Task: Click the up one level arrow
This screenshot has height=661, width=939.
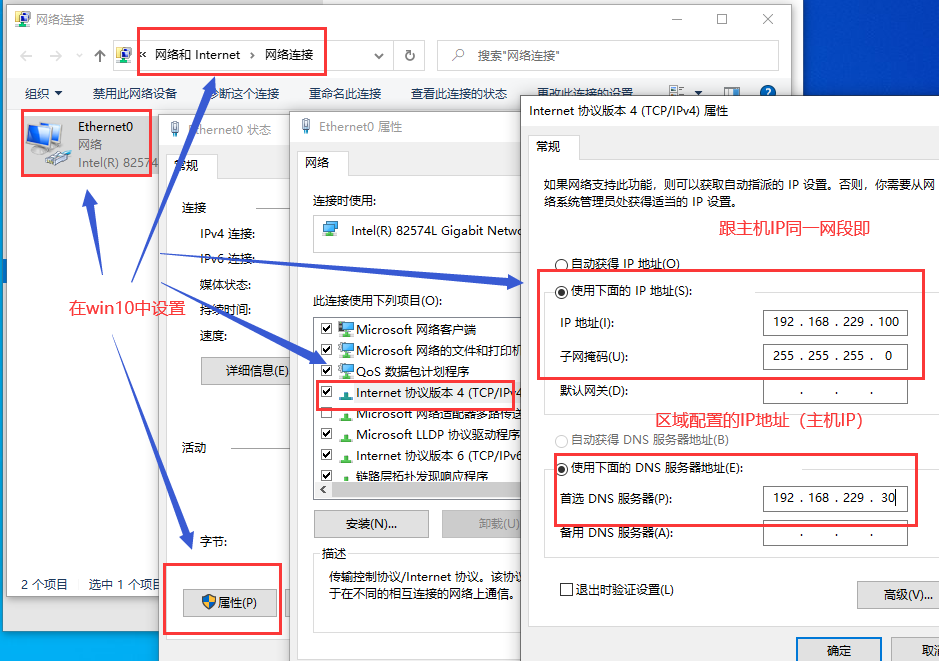Action: [x=99, y=56]
